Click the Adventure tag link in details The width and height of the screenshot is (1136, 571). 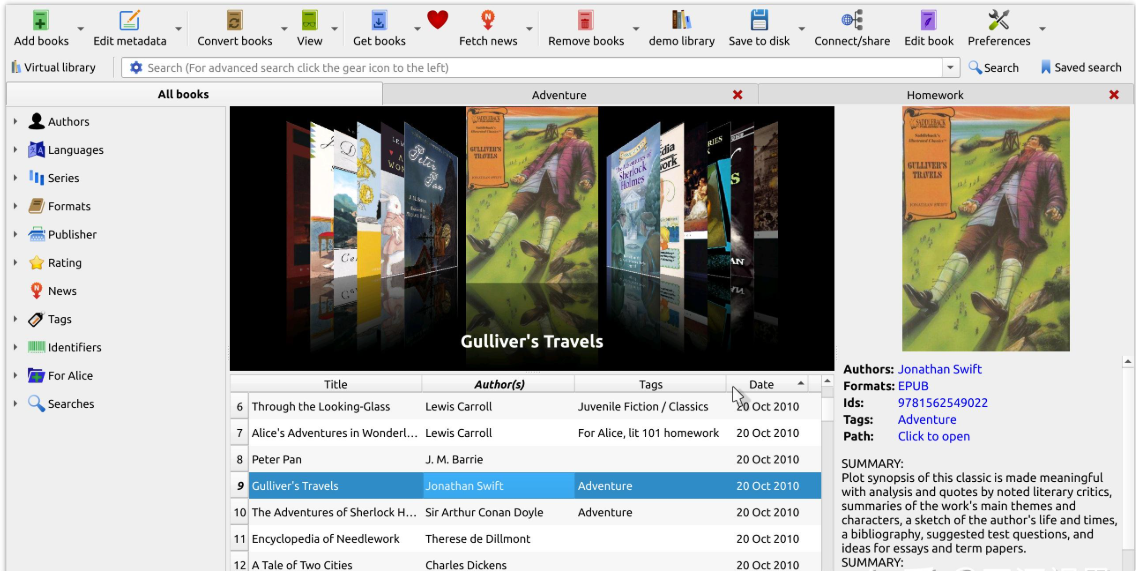coord(927,419)
